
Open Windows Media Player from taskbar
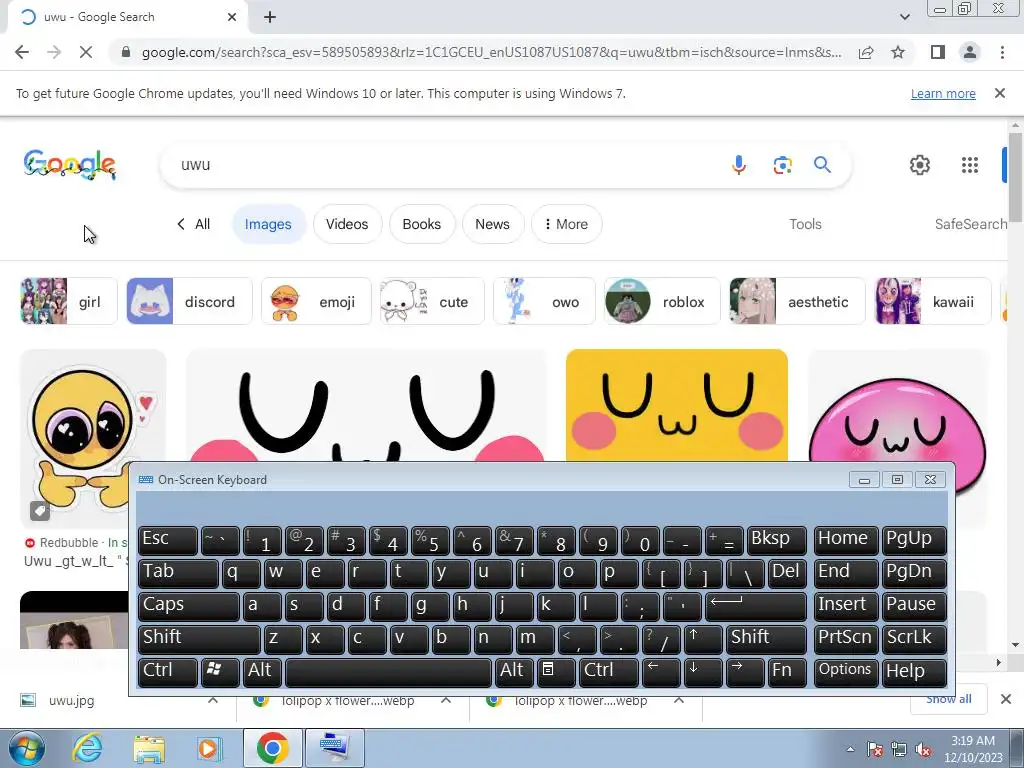209,748
